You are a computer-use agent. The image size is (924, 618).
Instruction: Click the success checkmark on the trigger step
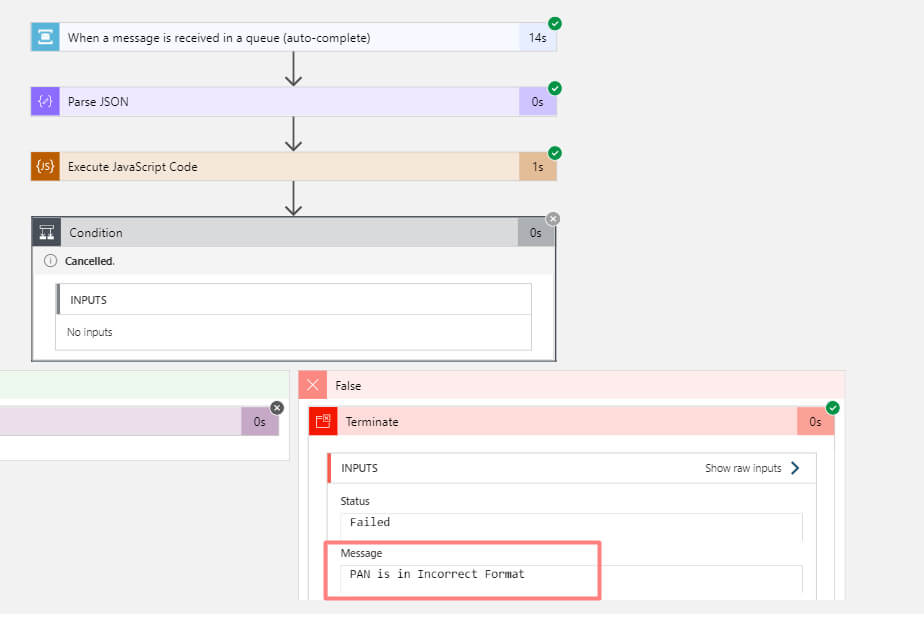(553, 23)
